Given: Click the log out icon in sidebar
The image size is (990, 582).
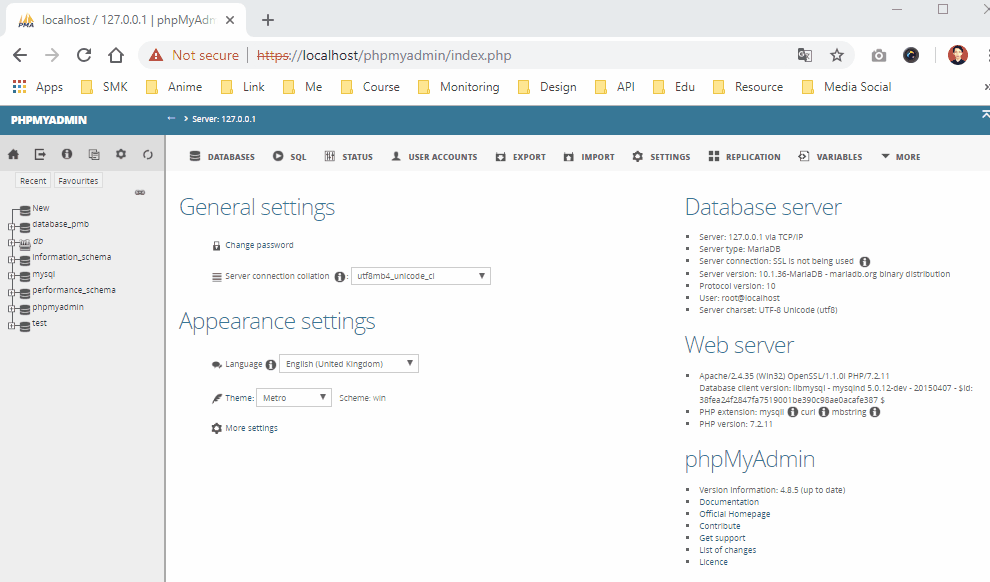Looking at the screenshot, I should [x=40, y=154].
